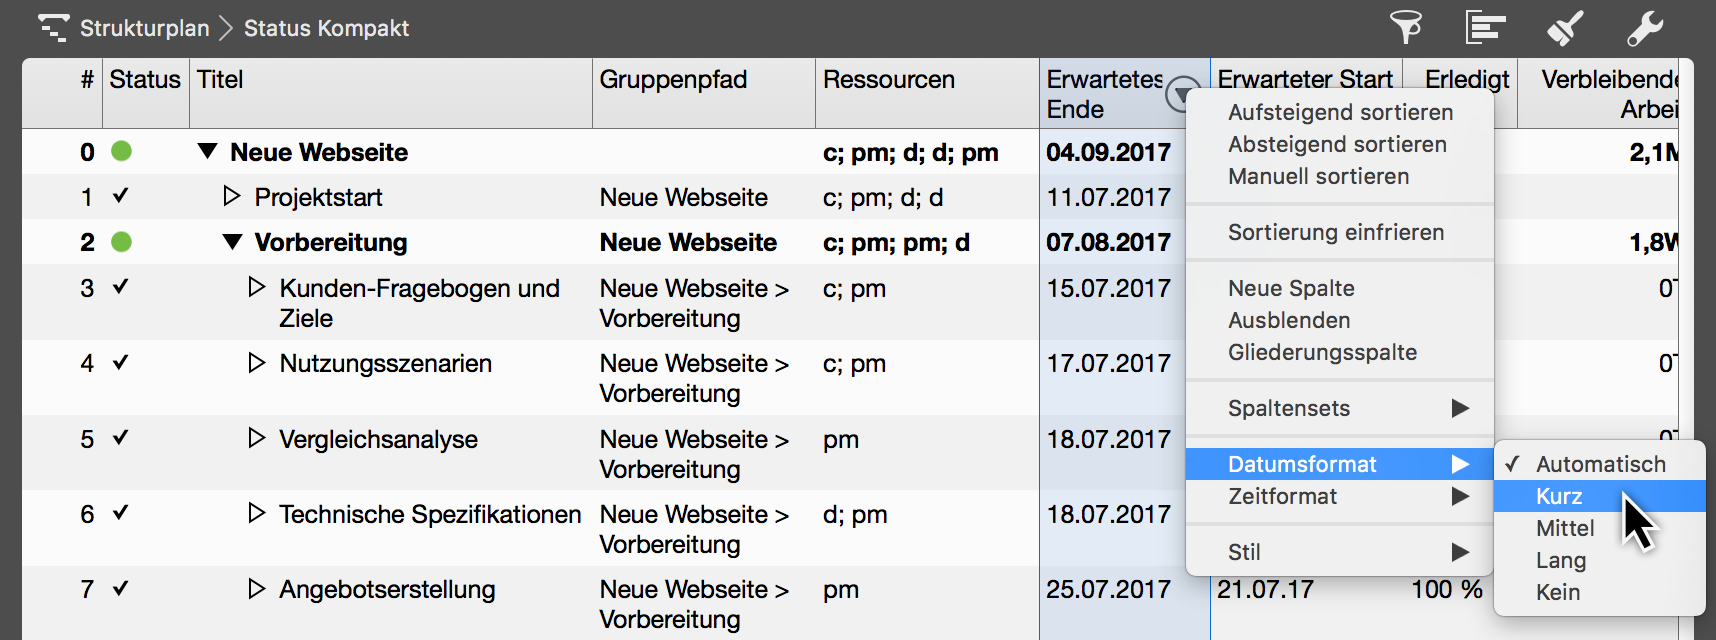Open the Erwartetes Ende column dropdown arrow

[1183, 95]
